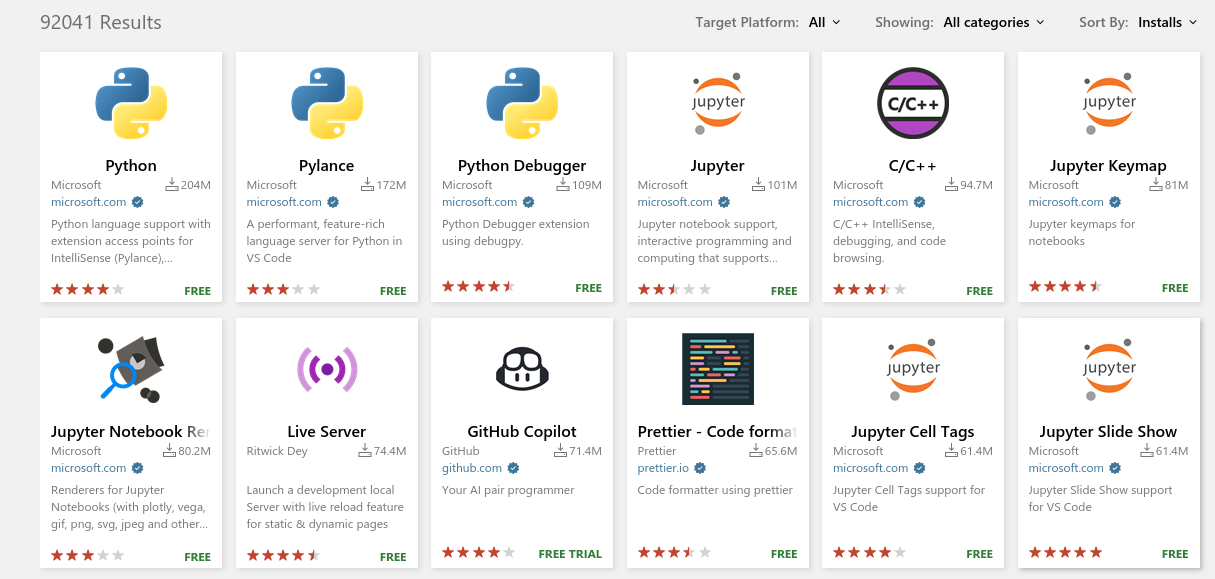Click Jupyter Cell Tags title text

pyautogui.click(x=913, y=432)
